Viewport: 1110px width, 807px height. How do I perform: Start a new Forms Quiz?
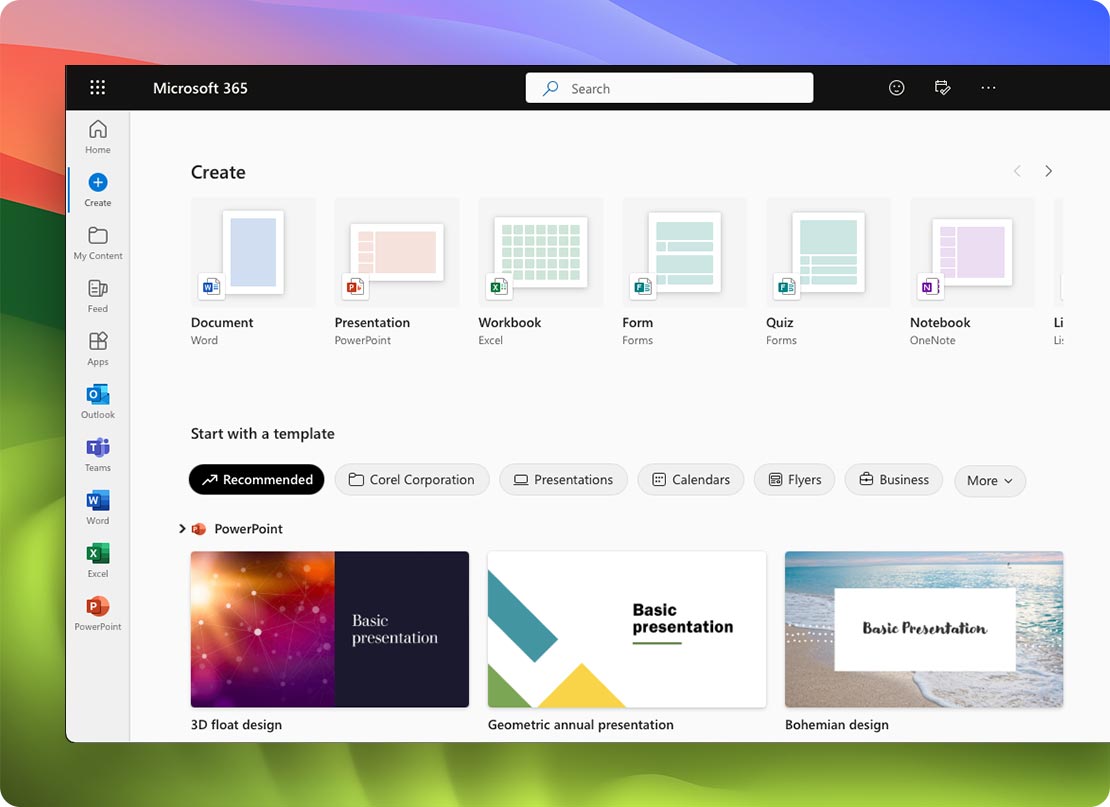[x=828, y=252]
